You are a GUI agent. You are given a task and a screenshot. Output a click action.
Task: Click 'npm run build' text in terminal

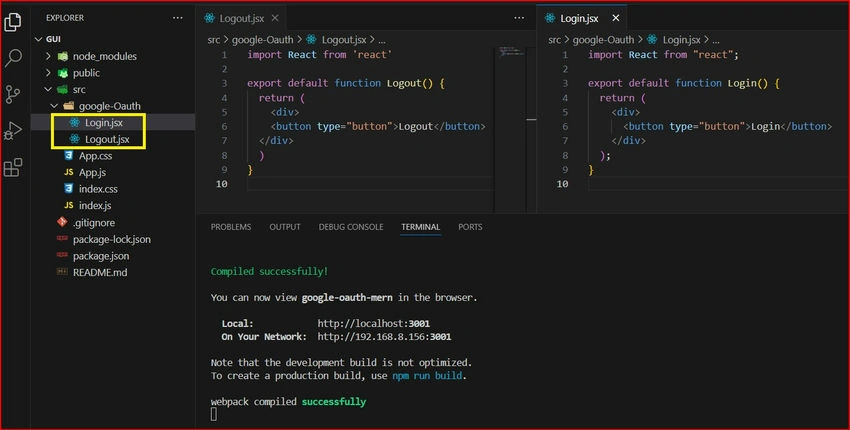(x=427, y=375)
